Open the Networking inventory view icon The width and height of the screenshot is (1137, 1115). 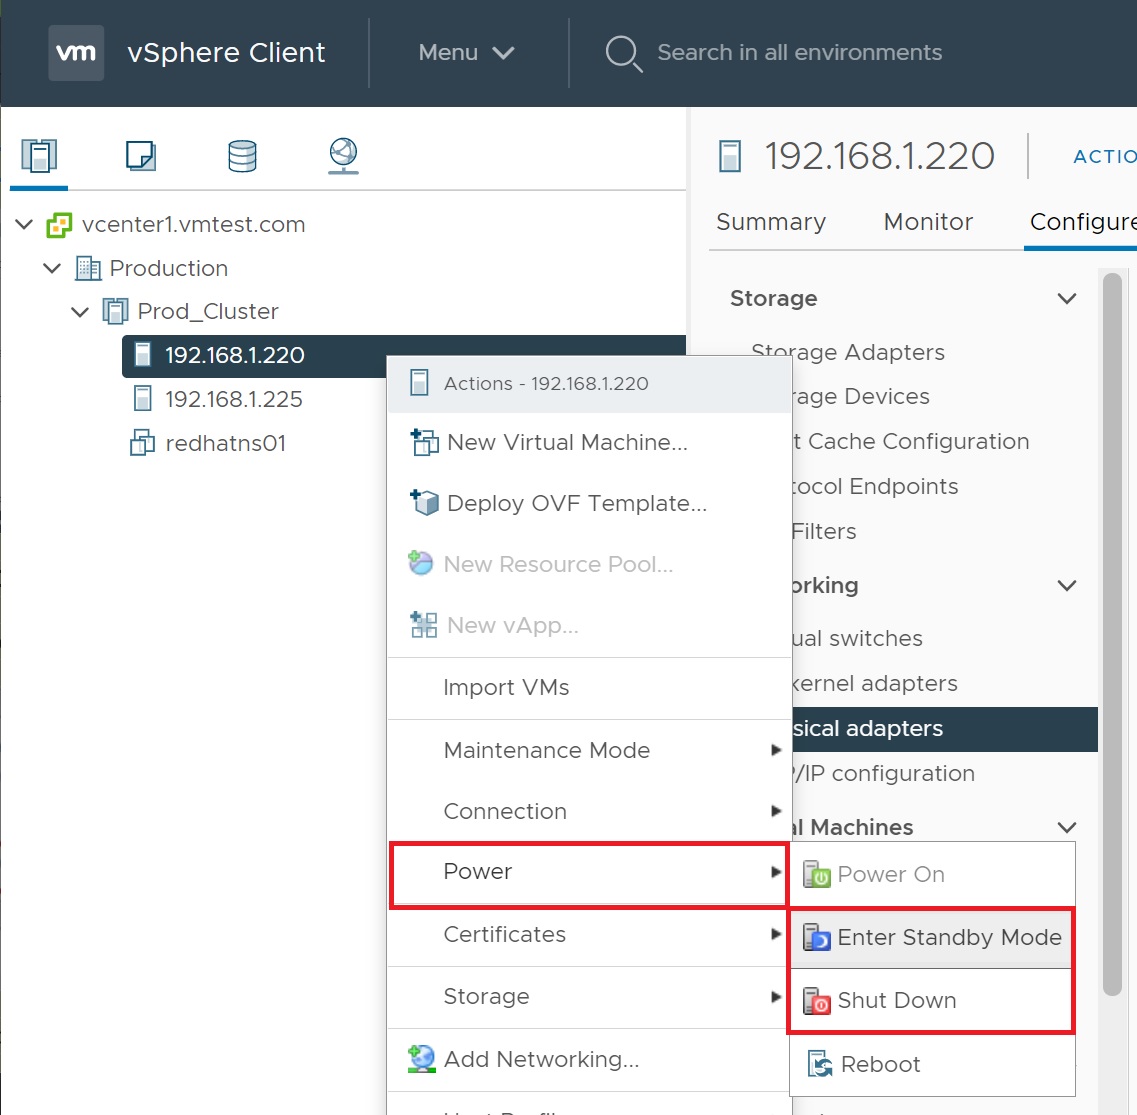[343, 155]
